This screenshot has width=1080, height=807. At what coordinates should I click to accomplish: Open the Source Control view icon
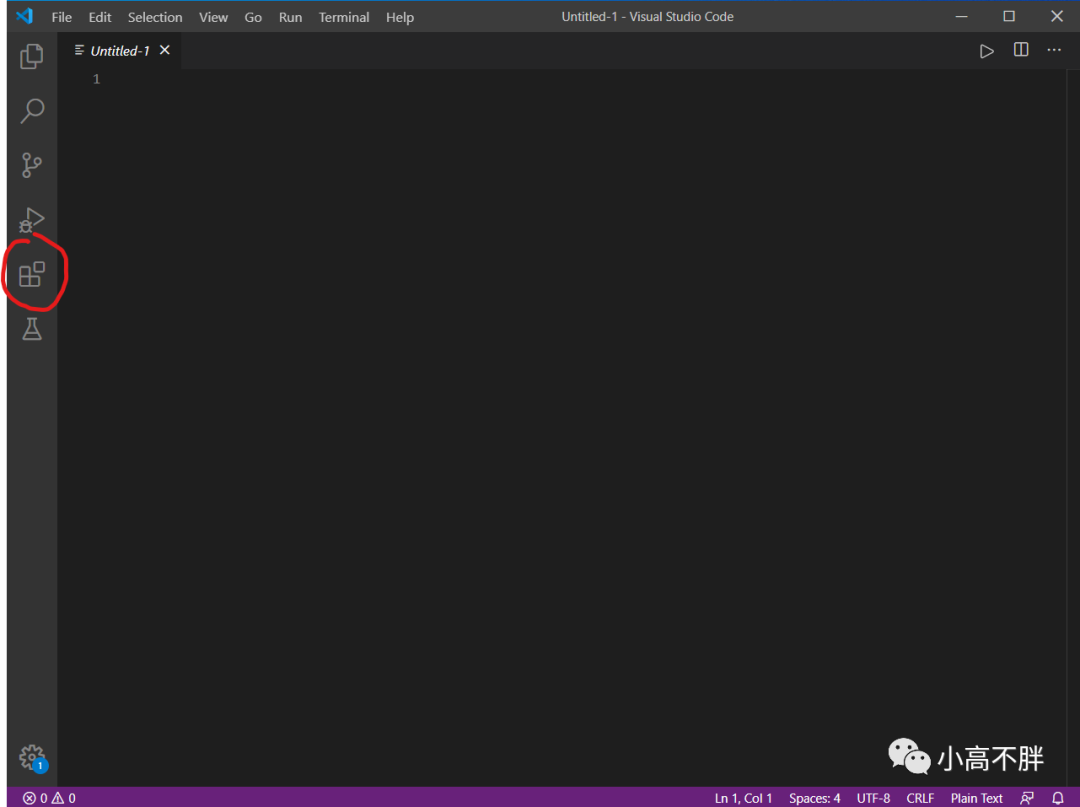[x=32, y=165]
